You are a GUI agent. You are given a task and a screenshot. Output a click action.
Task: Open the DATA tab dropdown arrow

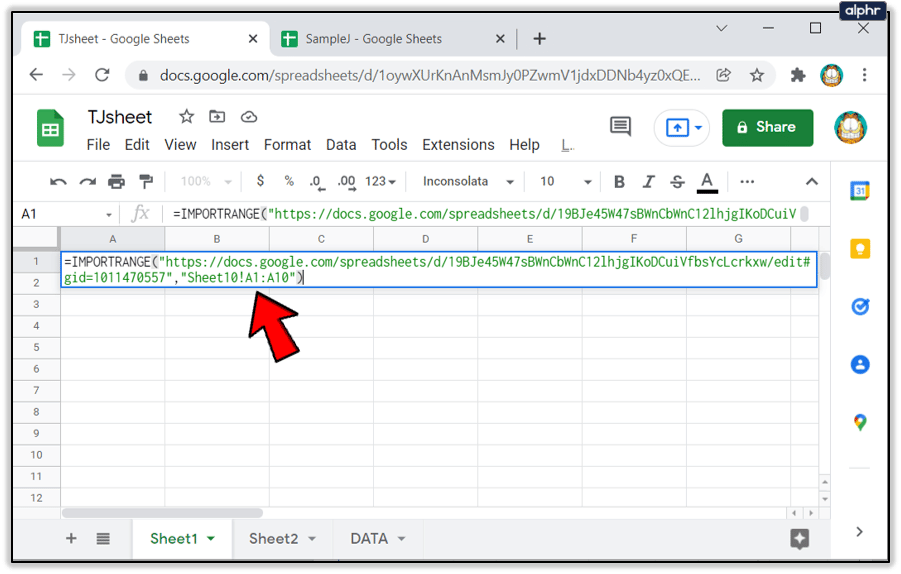(x=401, y=539)
